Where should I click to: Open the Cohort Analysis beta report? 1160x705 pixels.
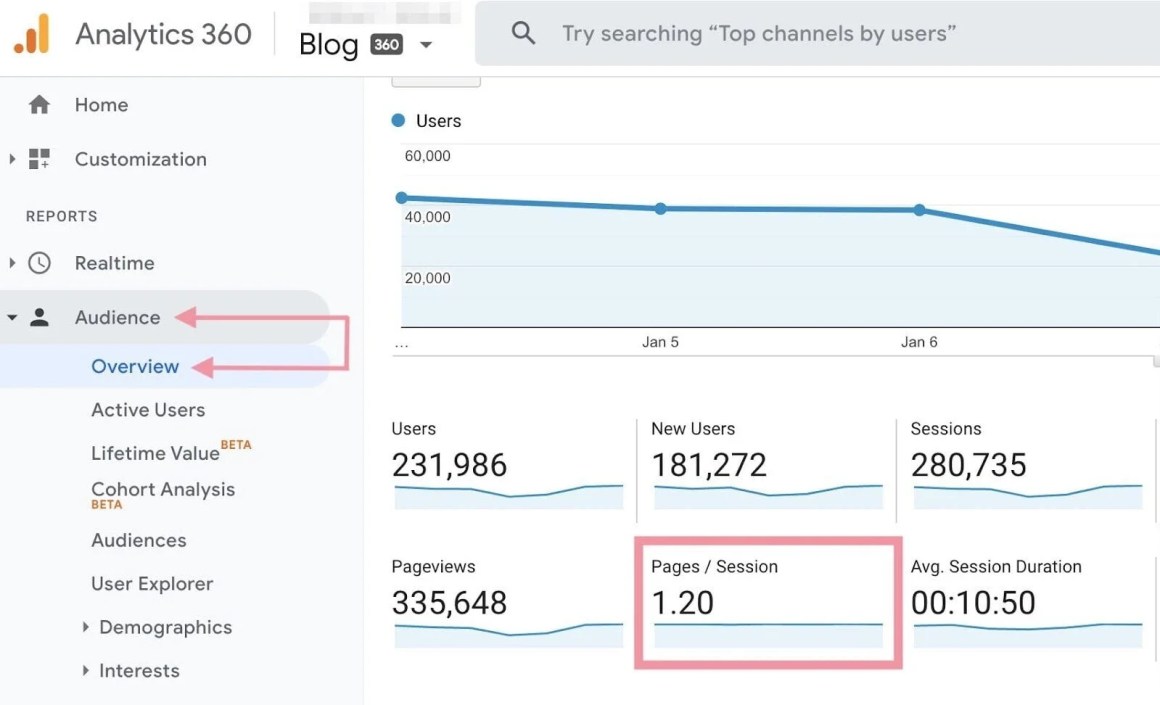pos(162,490)
